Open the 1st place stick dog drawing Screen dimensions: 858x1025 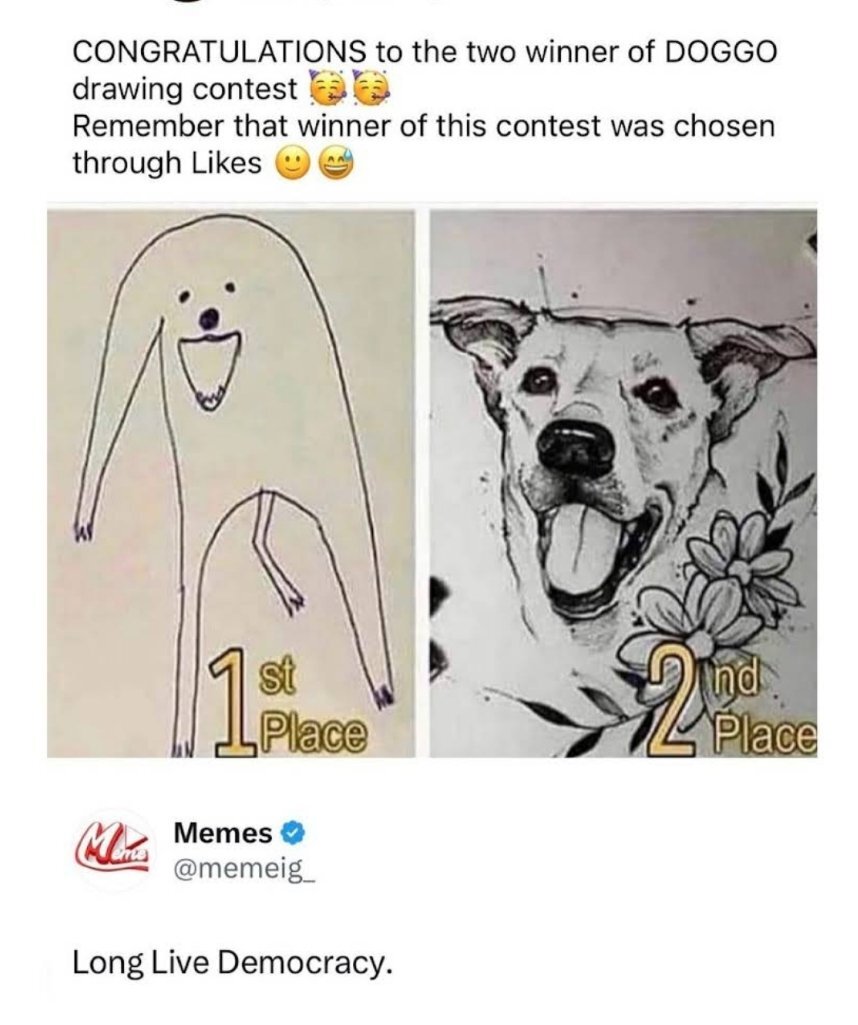click(231, 483)
